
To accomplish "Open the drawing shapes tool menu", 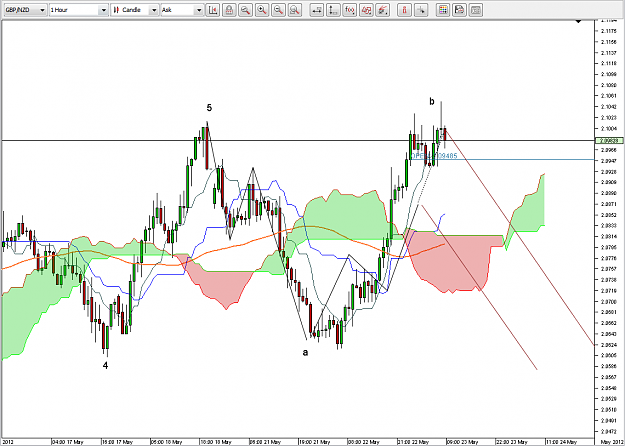I will click(x=366, y=10).
